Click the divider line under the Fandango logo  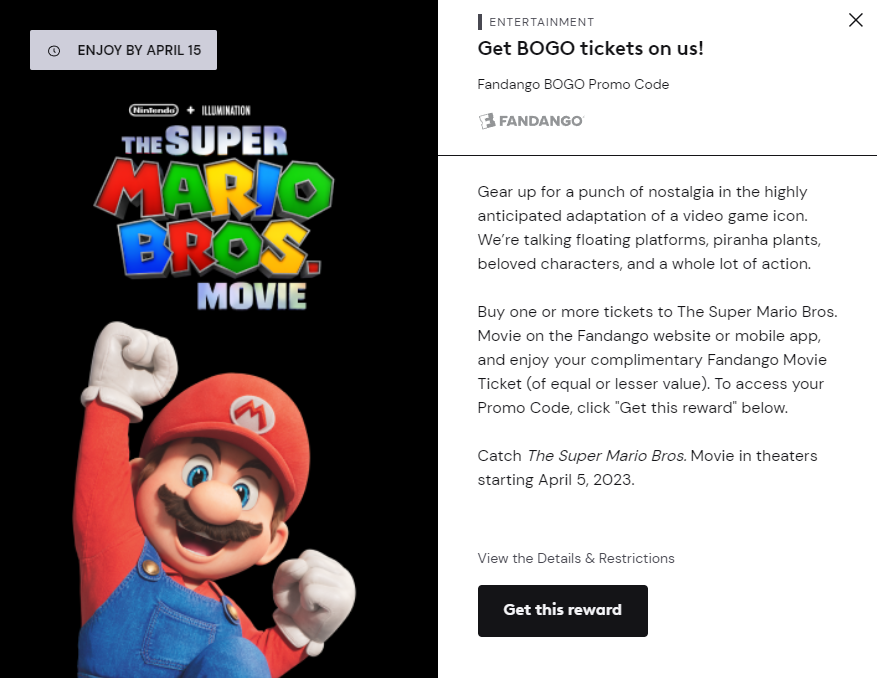656,154
